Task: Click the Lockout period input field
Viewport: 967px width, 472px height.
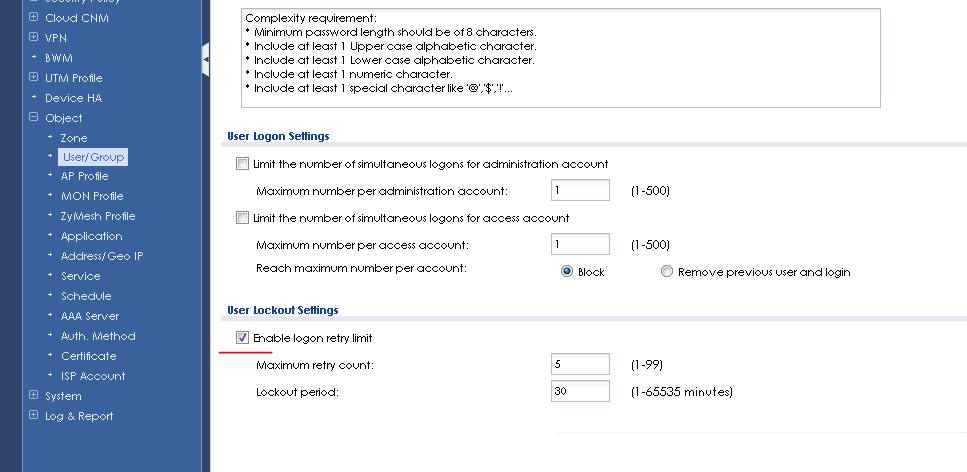Action: (x=580, y=392)
